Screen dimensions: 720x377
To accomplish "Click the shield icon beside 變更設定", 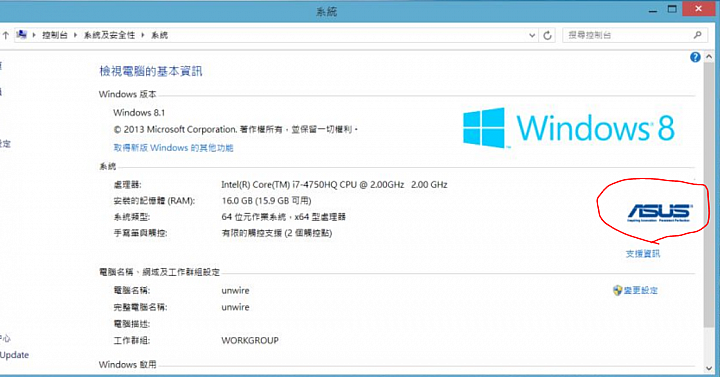I will 618,290.
